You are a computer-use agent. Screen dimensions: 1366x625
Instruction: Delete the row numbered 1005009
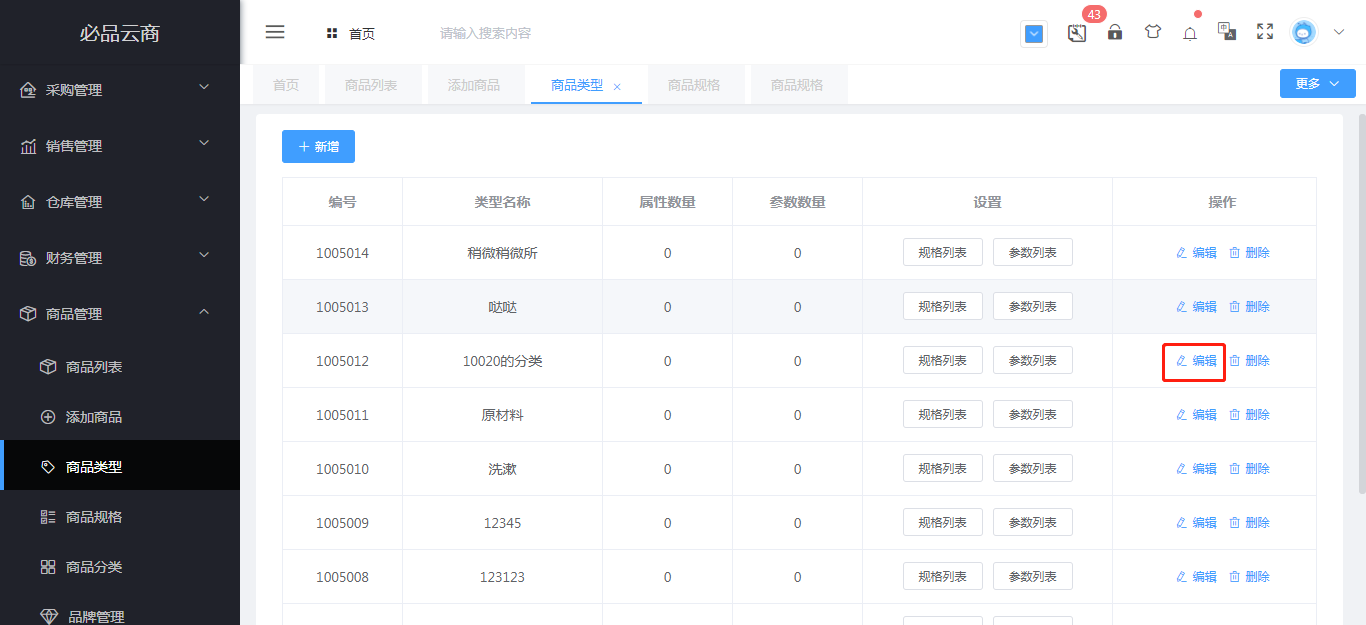coord(1249,523)
